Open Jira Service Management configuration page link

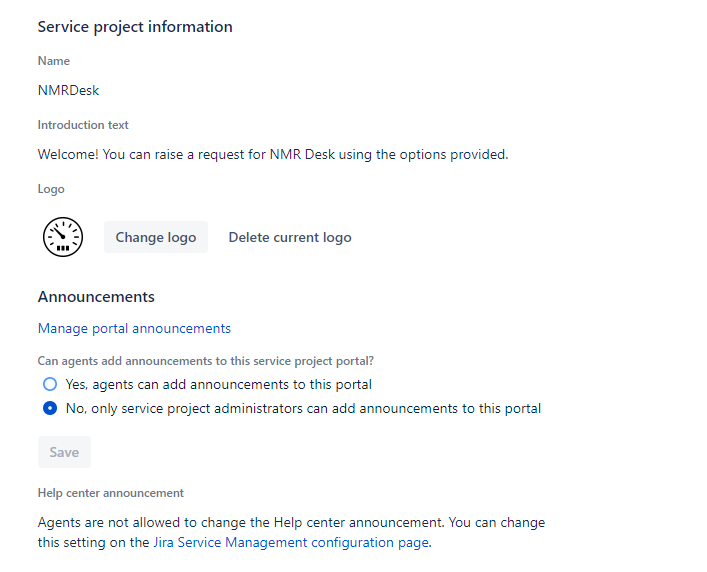(291, 542)
